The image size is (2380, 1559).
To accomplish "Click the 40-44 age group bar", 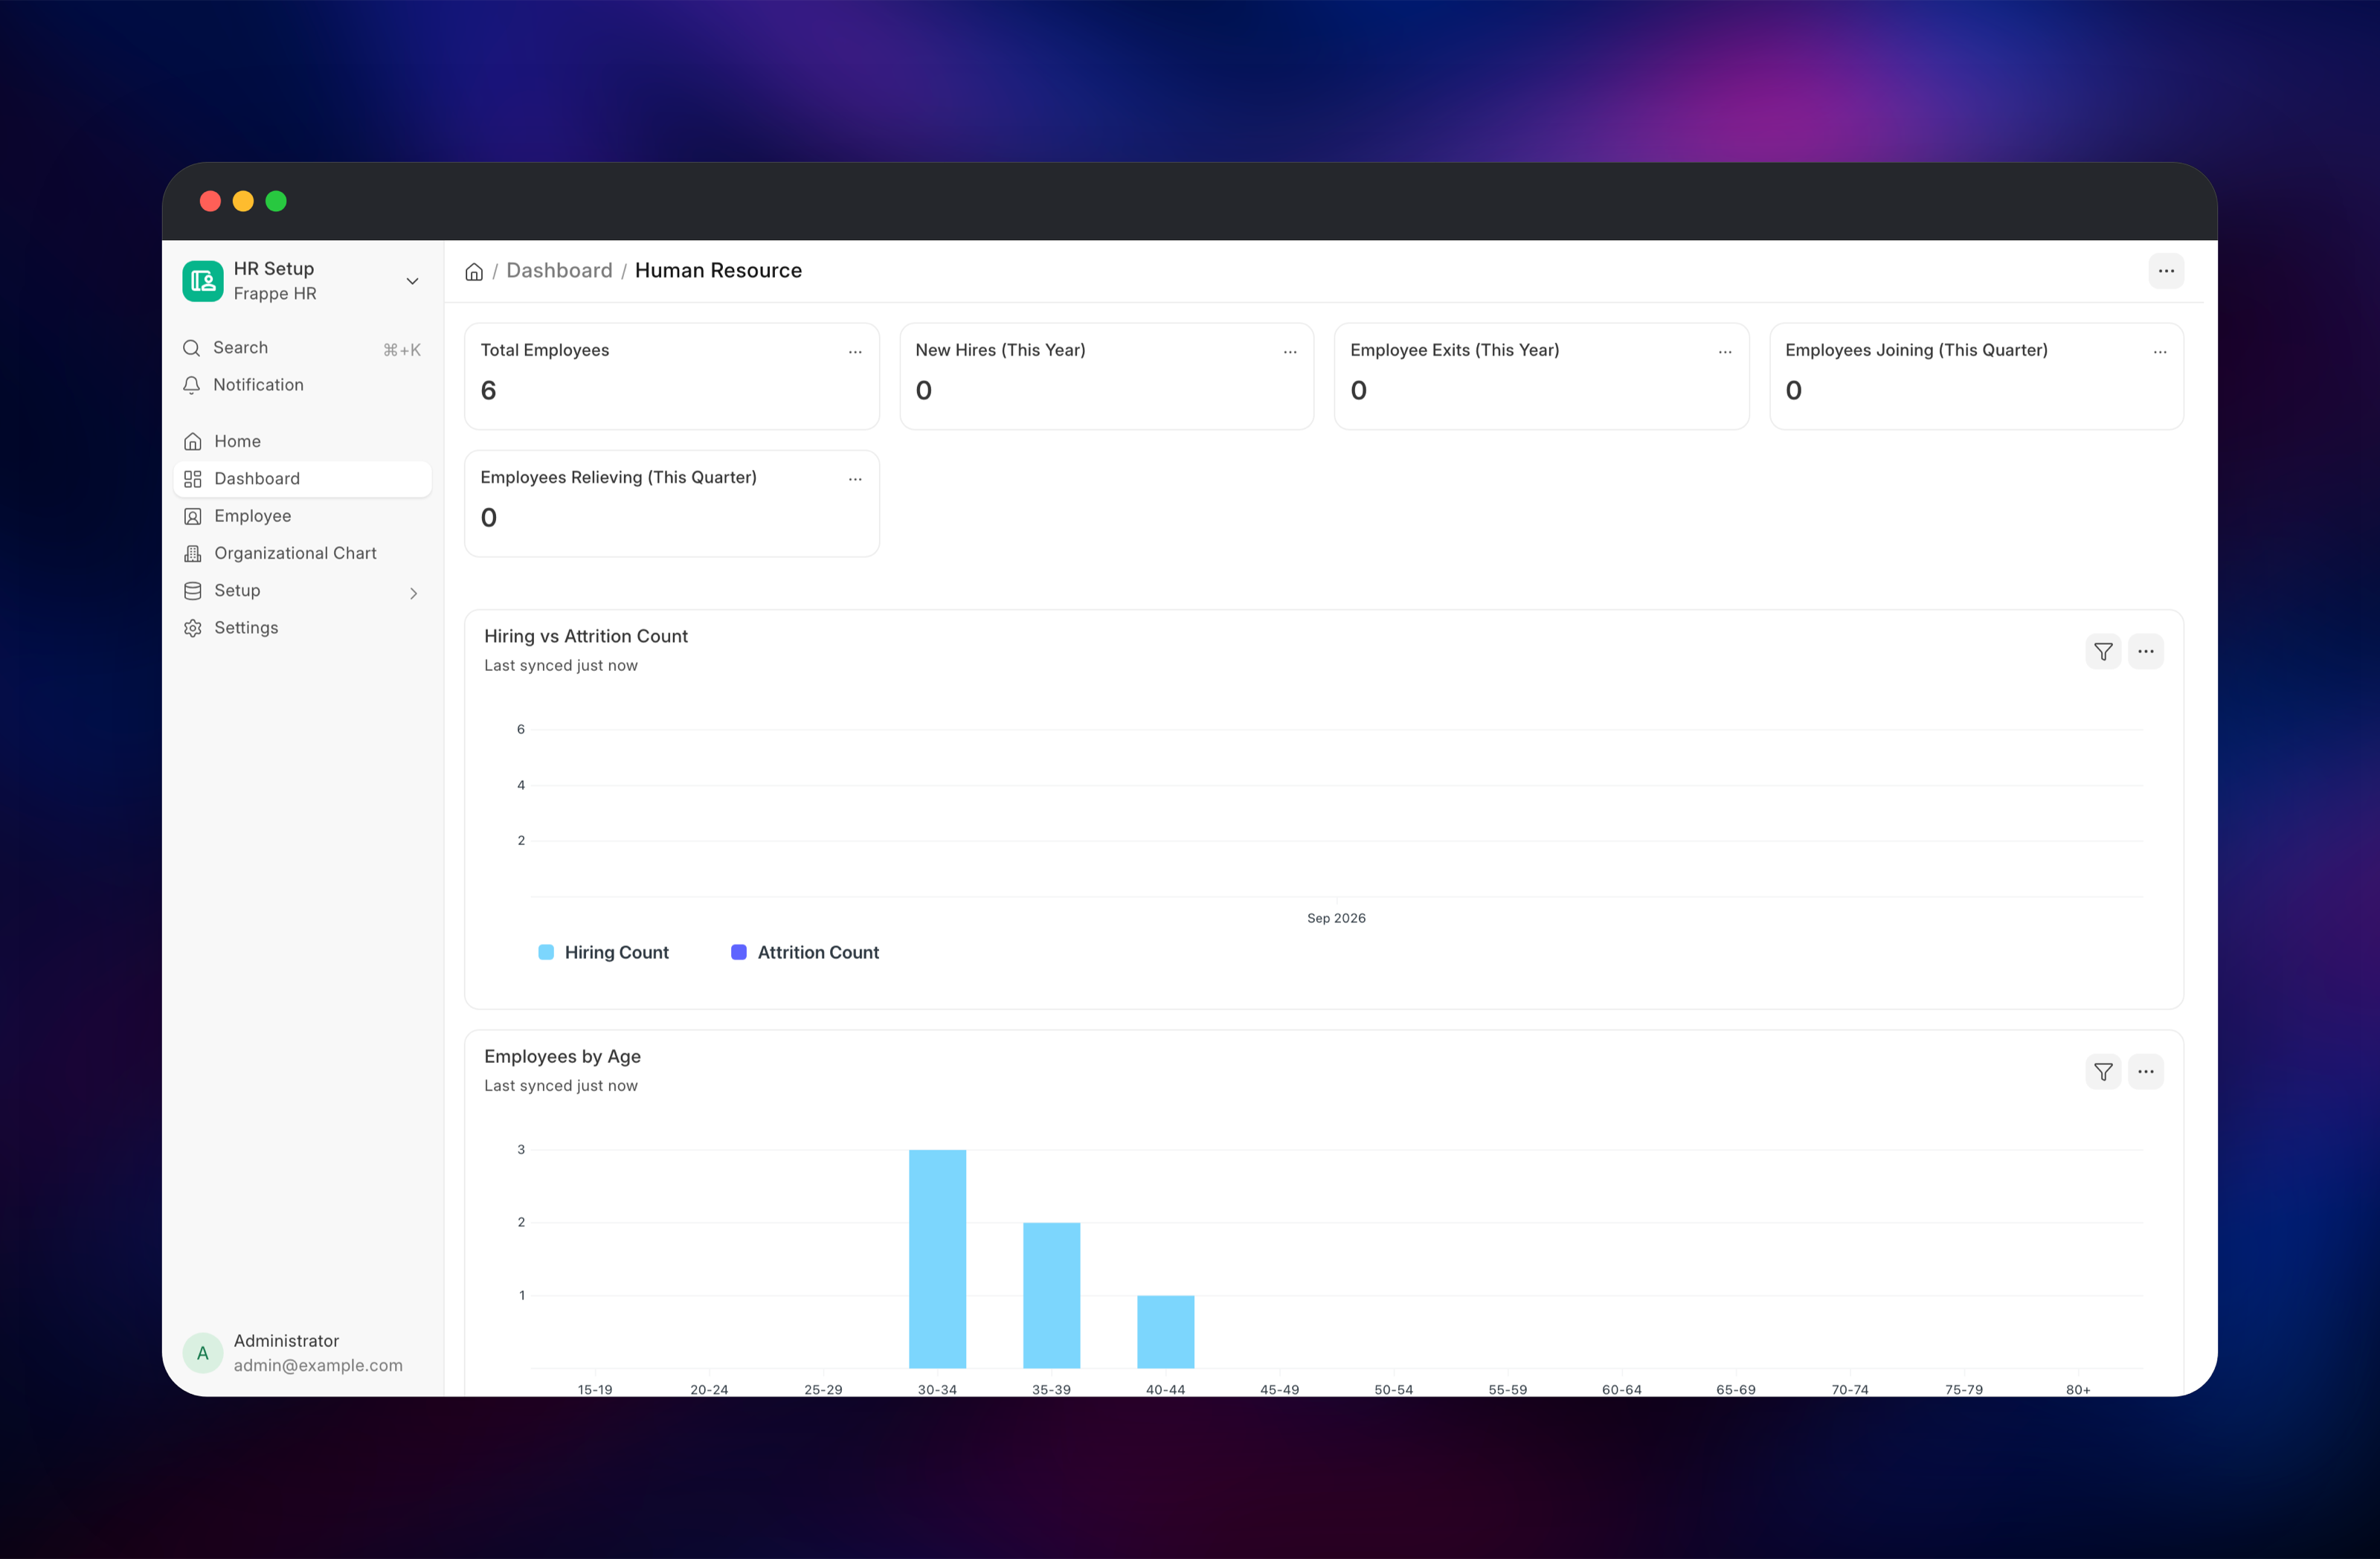I will (x=1165, y=1332).
